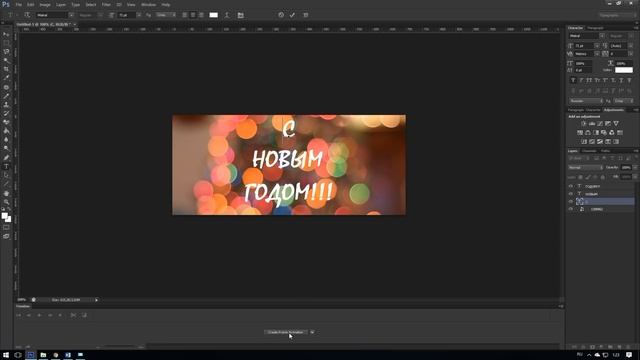Open the Filter menu
Viewport: 640px width, 360px height.
coord(106,4)
